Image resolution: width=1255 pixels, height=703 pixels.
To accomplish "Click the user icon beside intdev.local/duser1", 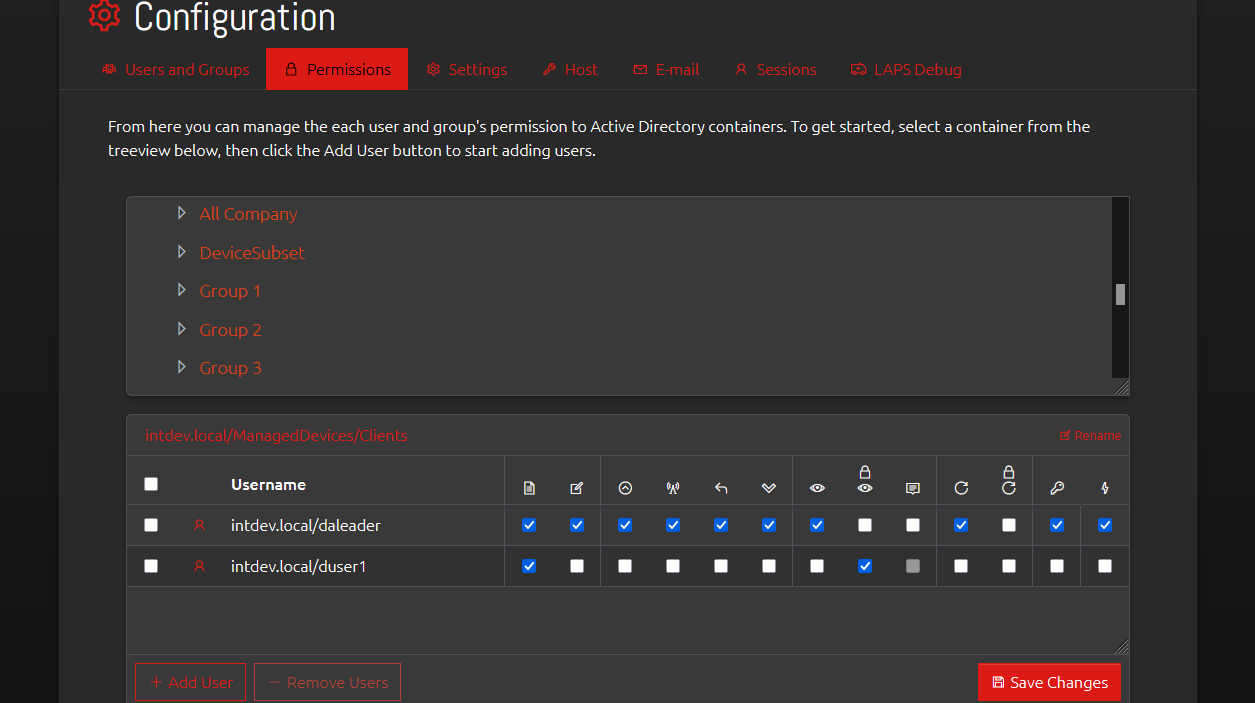I will [199, 566].
